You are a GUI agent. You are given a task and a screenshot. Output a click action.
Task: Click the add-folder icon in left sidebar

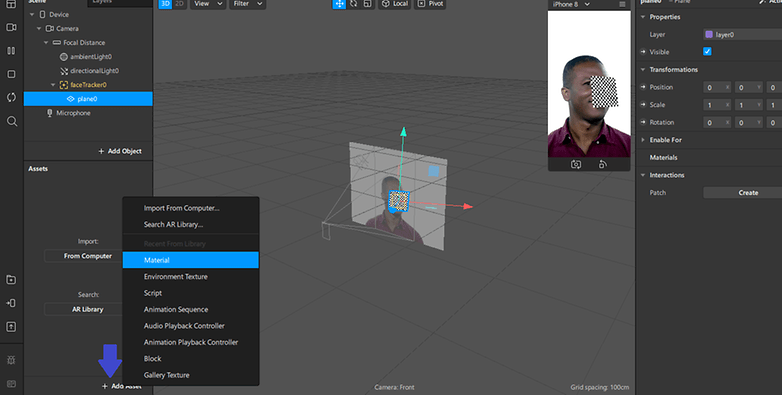point(11,280)
